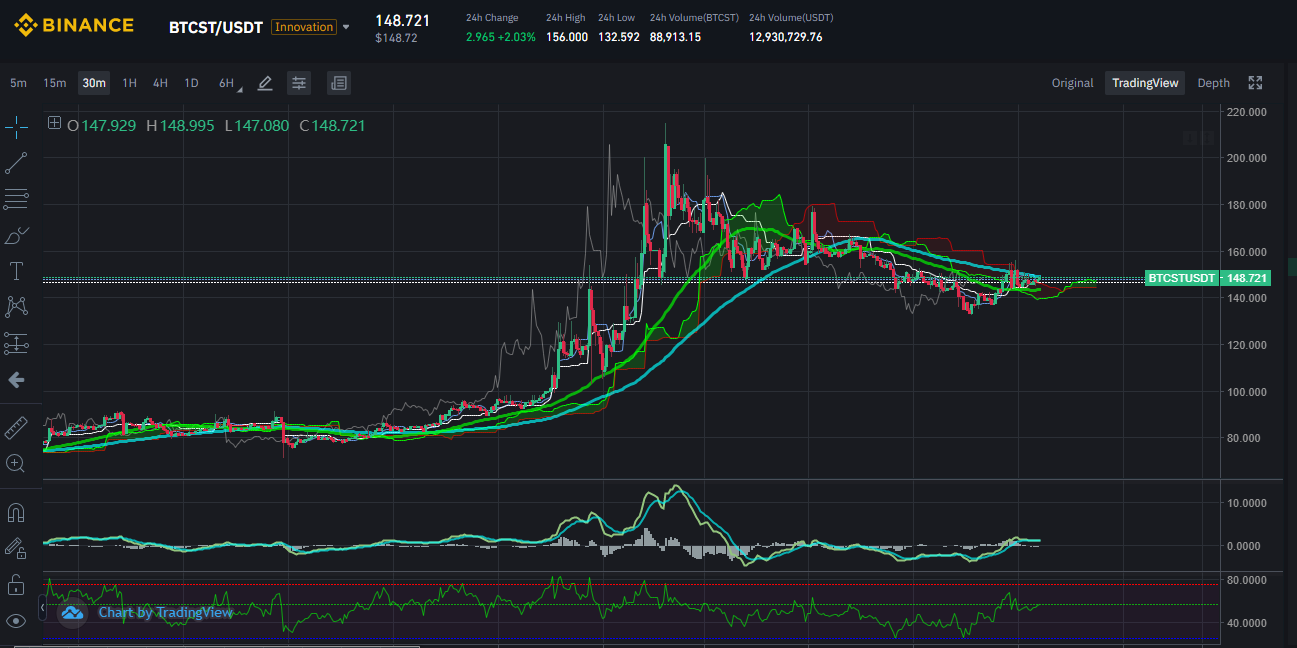
Task: Click the Open value 147.929
Action: [x=108, y=125]
